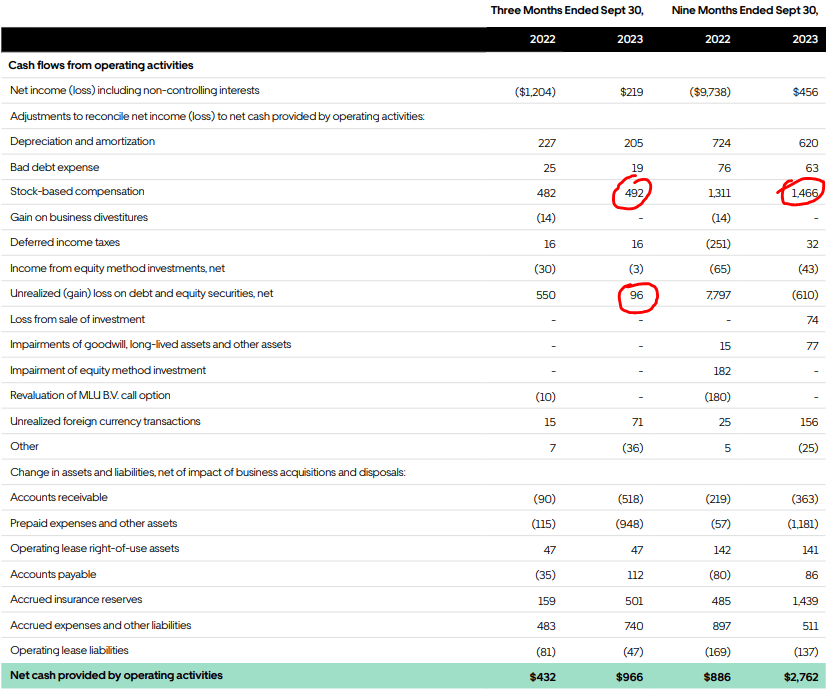The height and width of the screenshot is (694, 830).
Task: Click the circled 96 unrealized loss value
Action: (637, 293)
